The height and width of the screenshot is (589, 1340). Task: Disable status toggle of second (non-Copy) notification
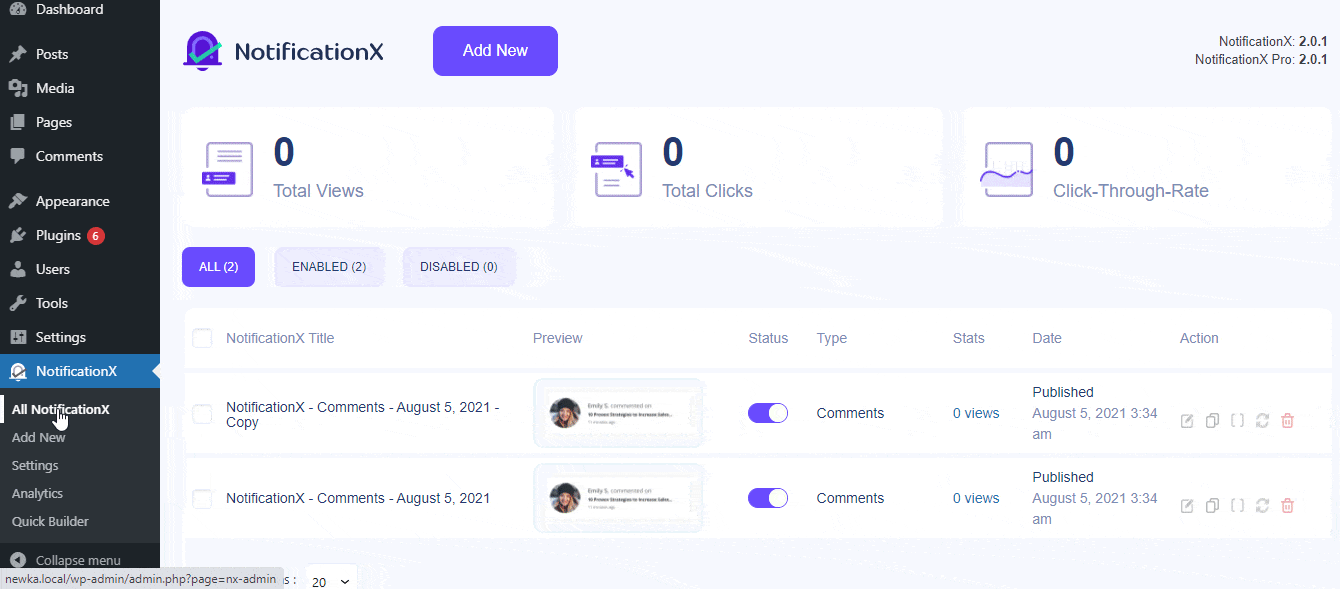click(768, 498)
